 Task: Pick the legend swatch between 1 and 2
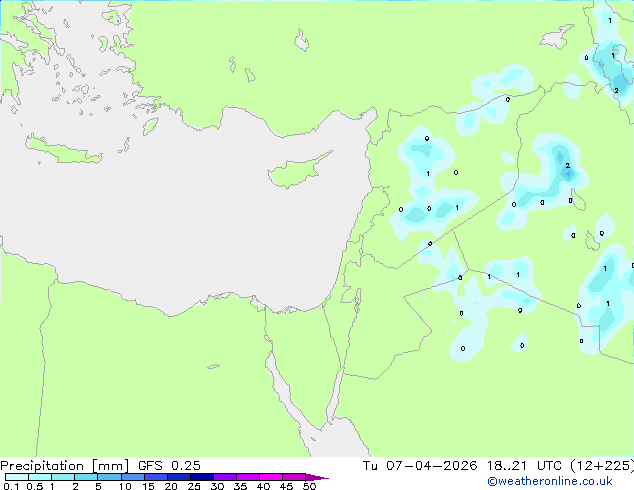pyautogui.click(x=63, y=477)
